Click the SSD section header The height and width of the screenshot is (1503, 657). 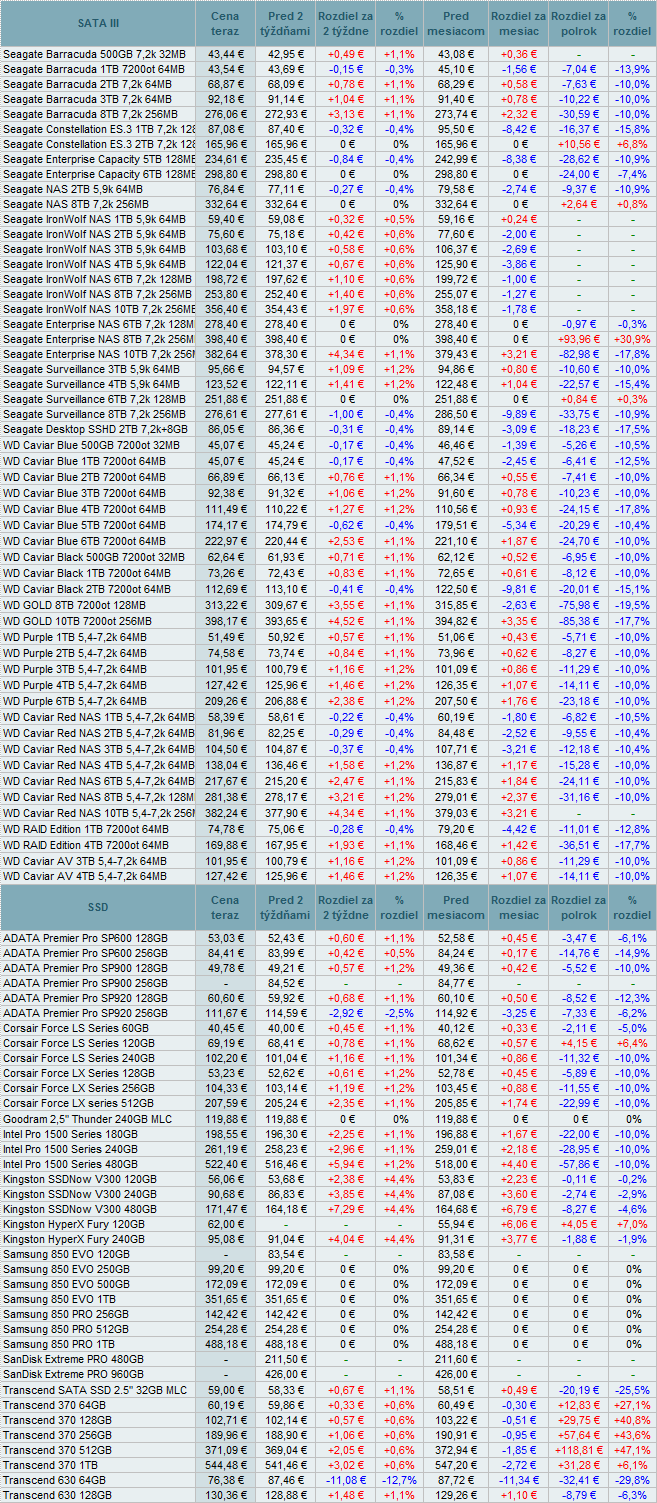click(98, 906)
